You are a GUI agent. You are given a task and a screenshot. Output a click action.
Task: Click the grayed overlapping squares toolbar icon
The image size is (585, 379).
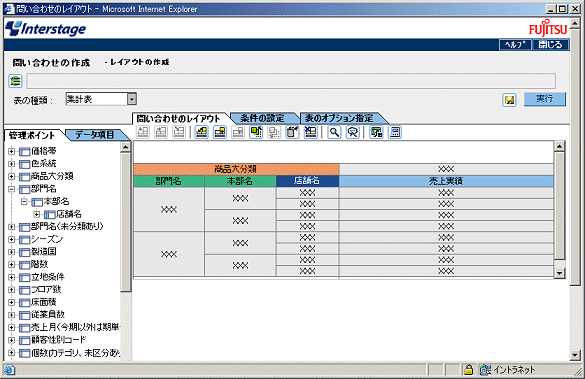pyautogui.click(x=274, y=132)
